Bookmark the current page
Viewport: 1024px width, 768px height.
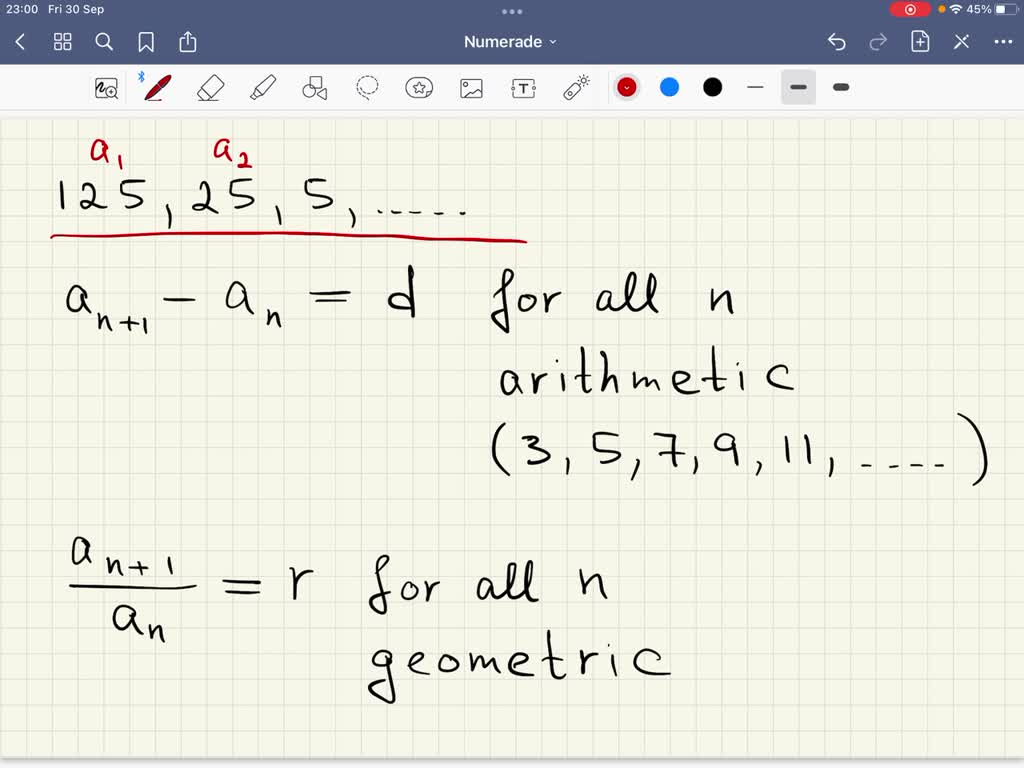146,42
